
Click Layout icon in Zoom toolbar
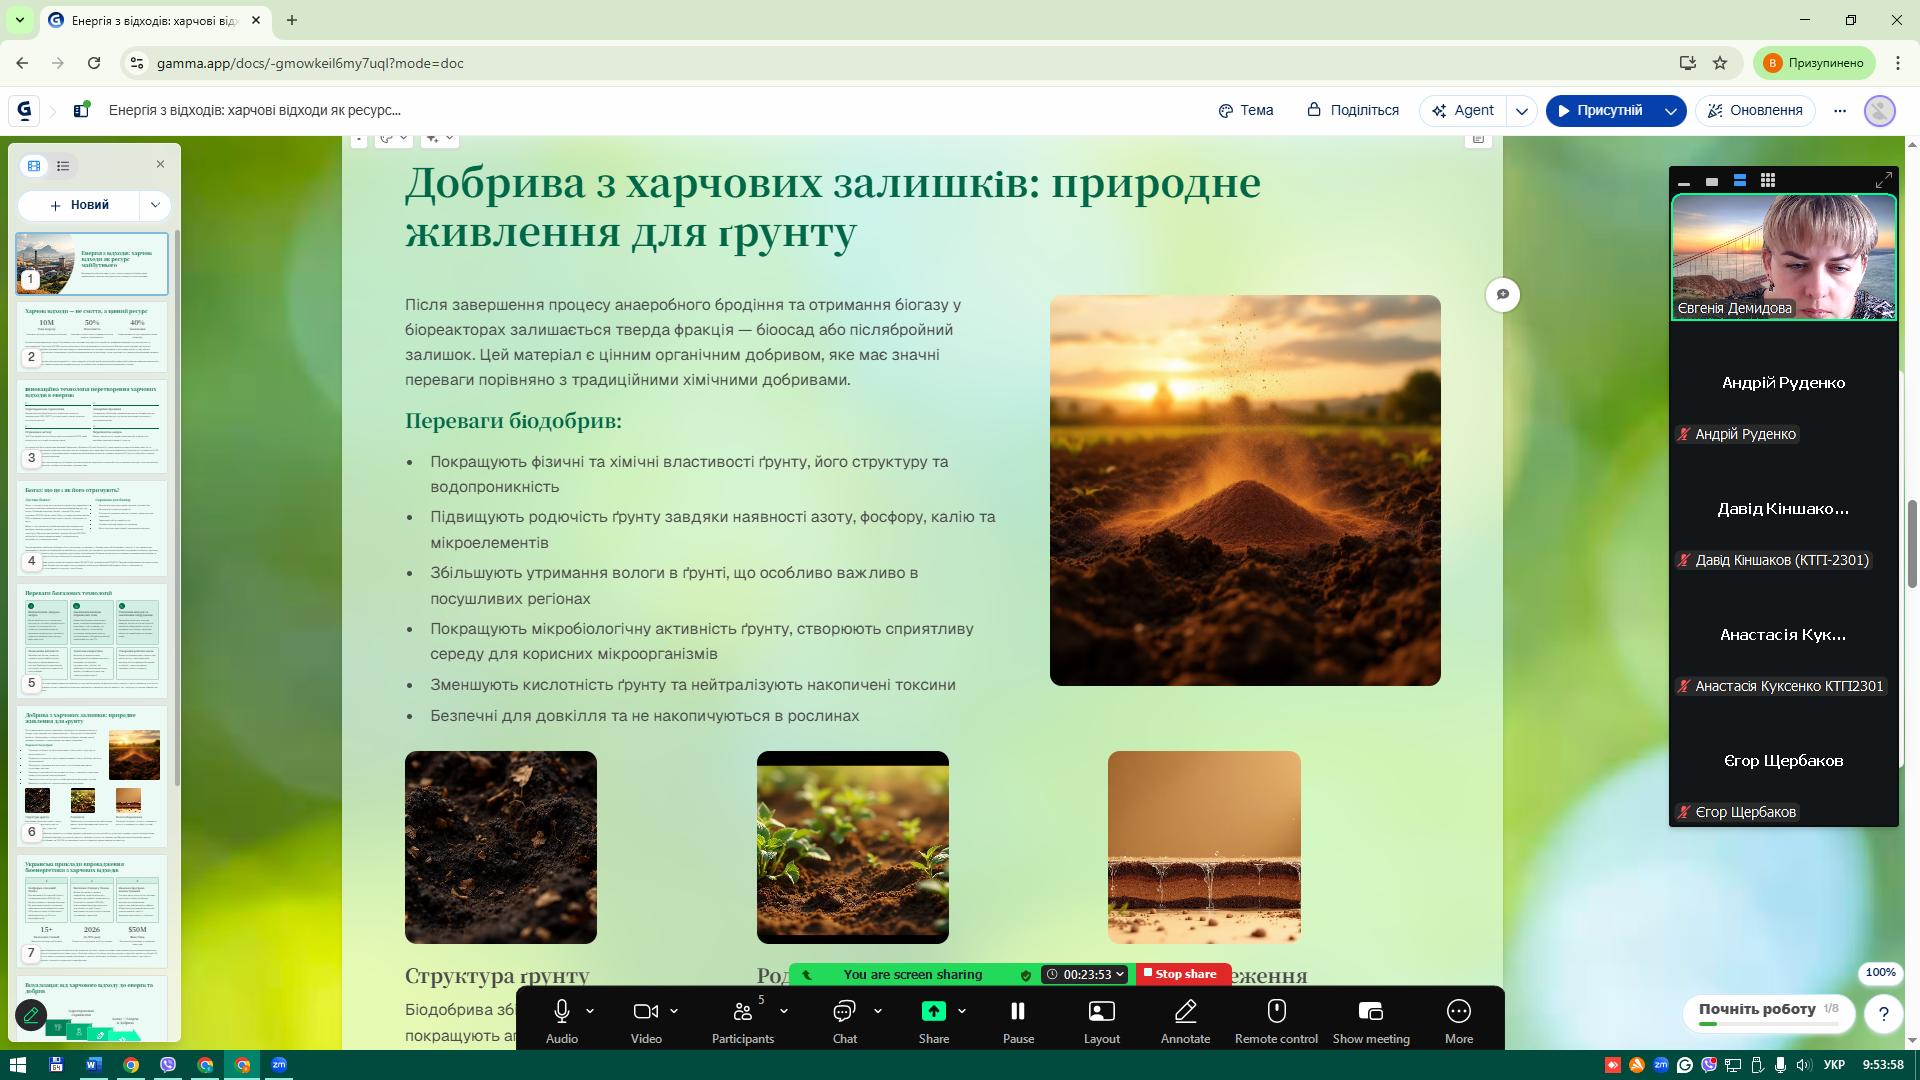click(x=1101, y=1012)
